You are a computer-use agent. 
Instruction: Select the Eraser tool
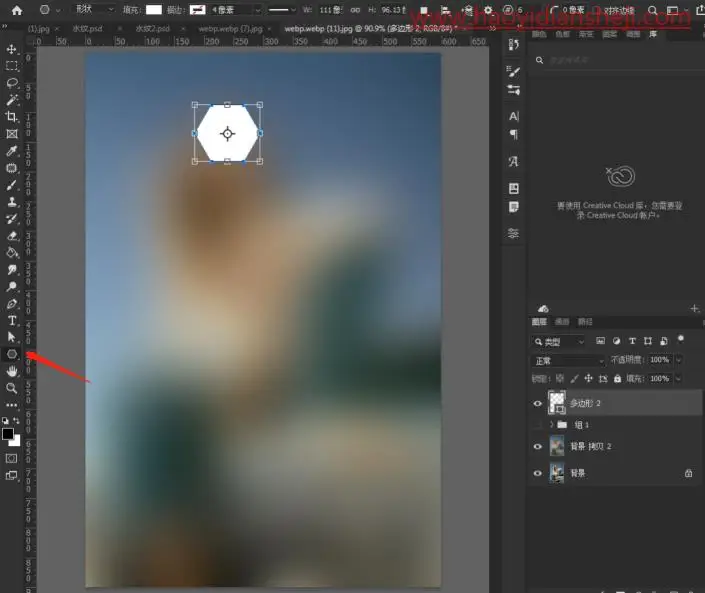12,236
